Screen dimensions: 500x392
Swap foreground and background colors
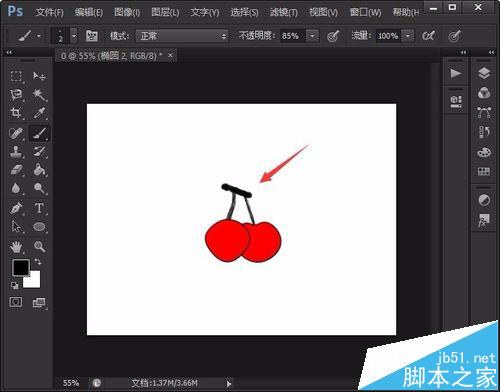pyautogui.click(x=38, y=262)
